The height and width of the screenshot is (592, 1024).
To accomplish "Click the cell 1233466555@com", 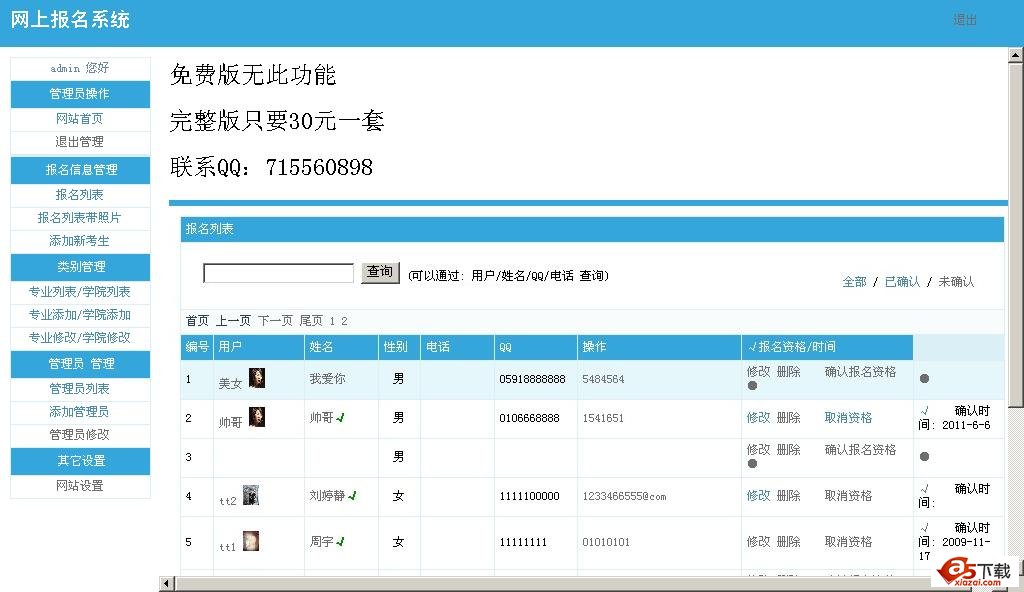I will 624,497.
